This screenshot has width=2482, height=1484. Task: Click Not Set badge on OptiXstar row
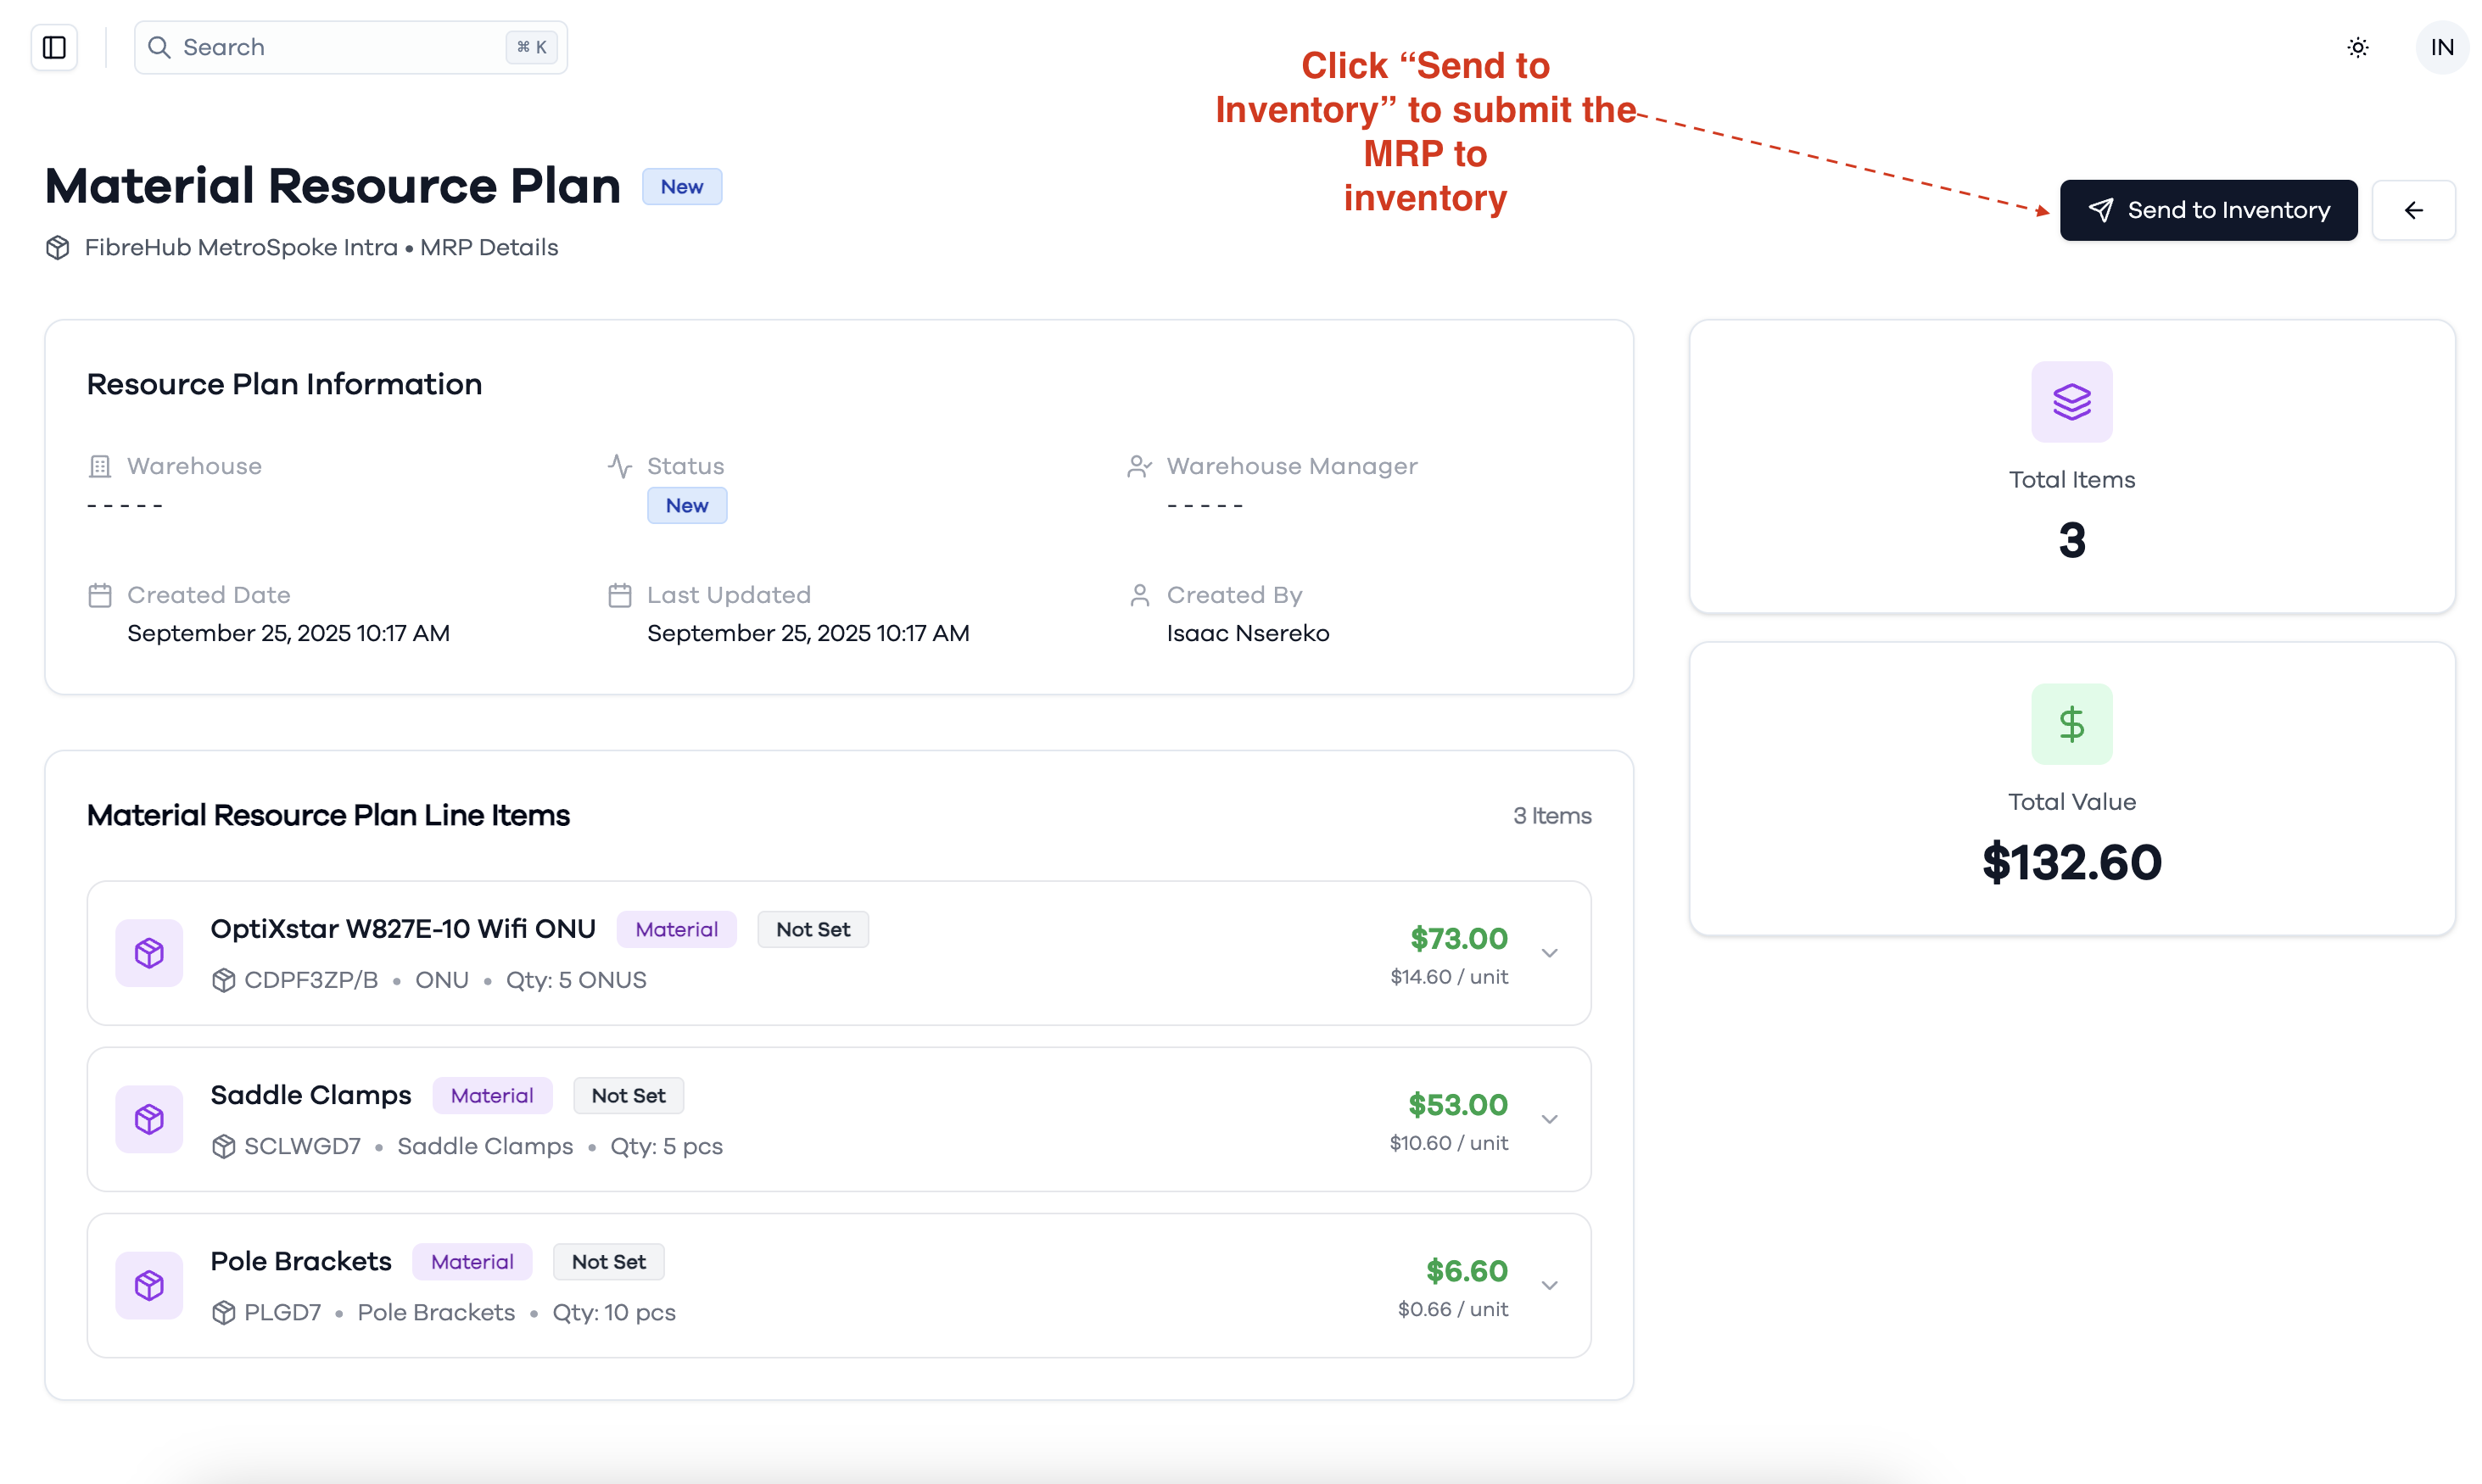(x=813, y=929)
